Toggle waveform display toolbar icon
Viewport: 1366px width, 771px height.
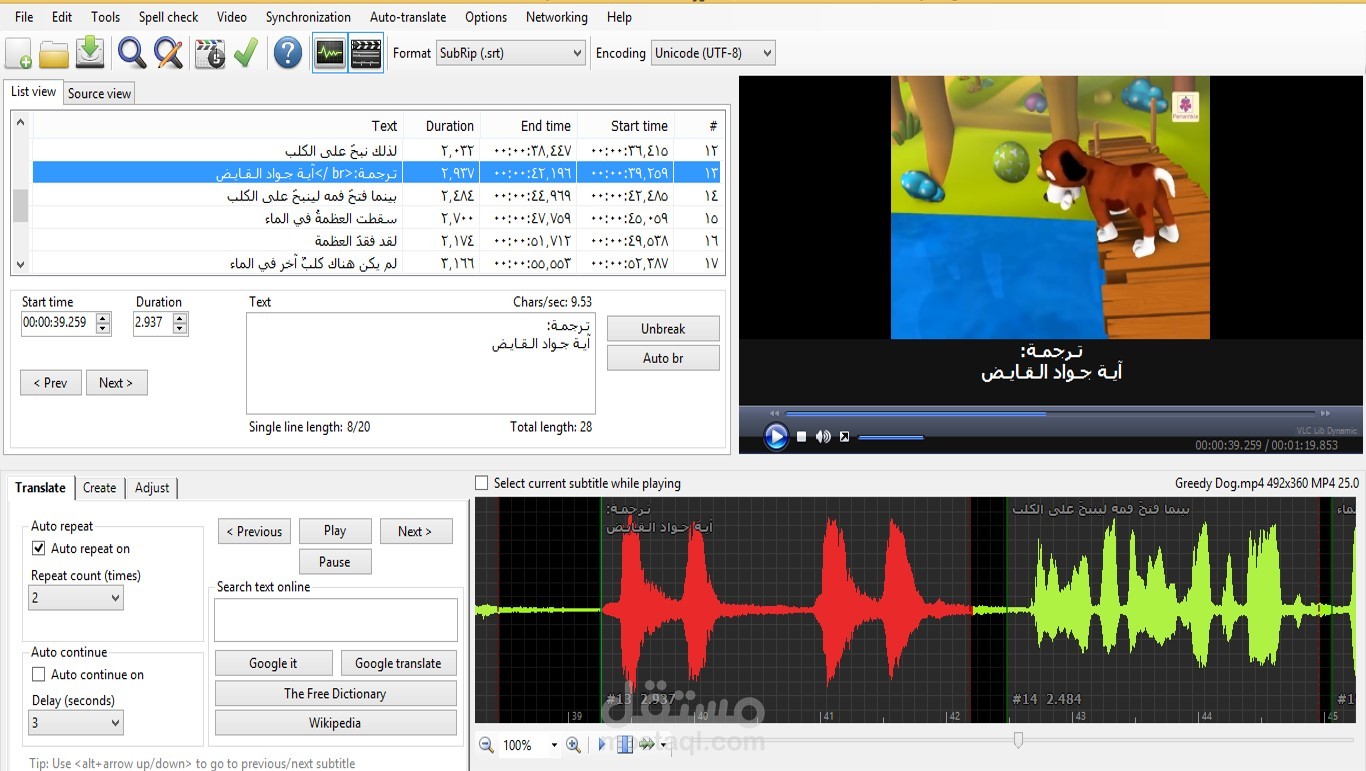click(x=330, y=53)
